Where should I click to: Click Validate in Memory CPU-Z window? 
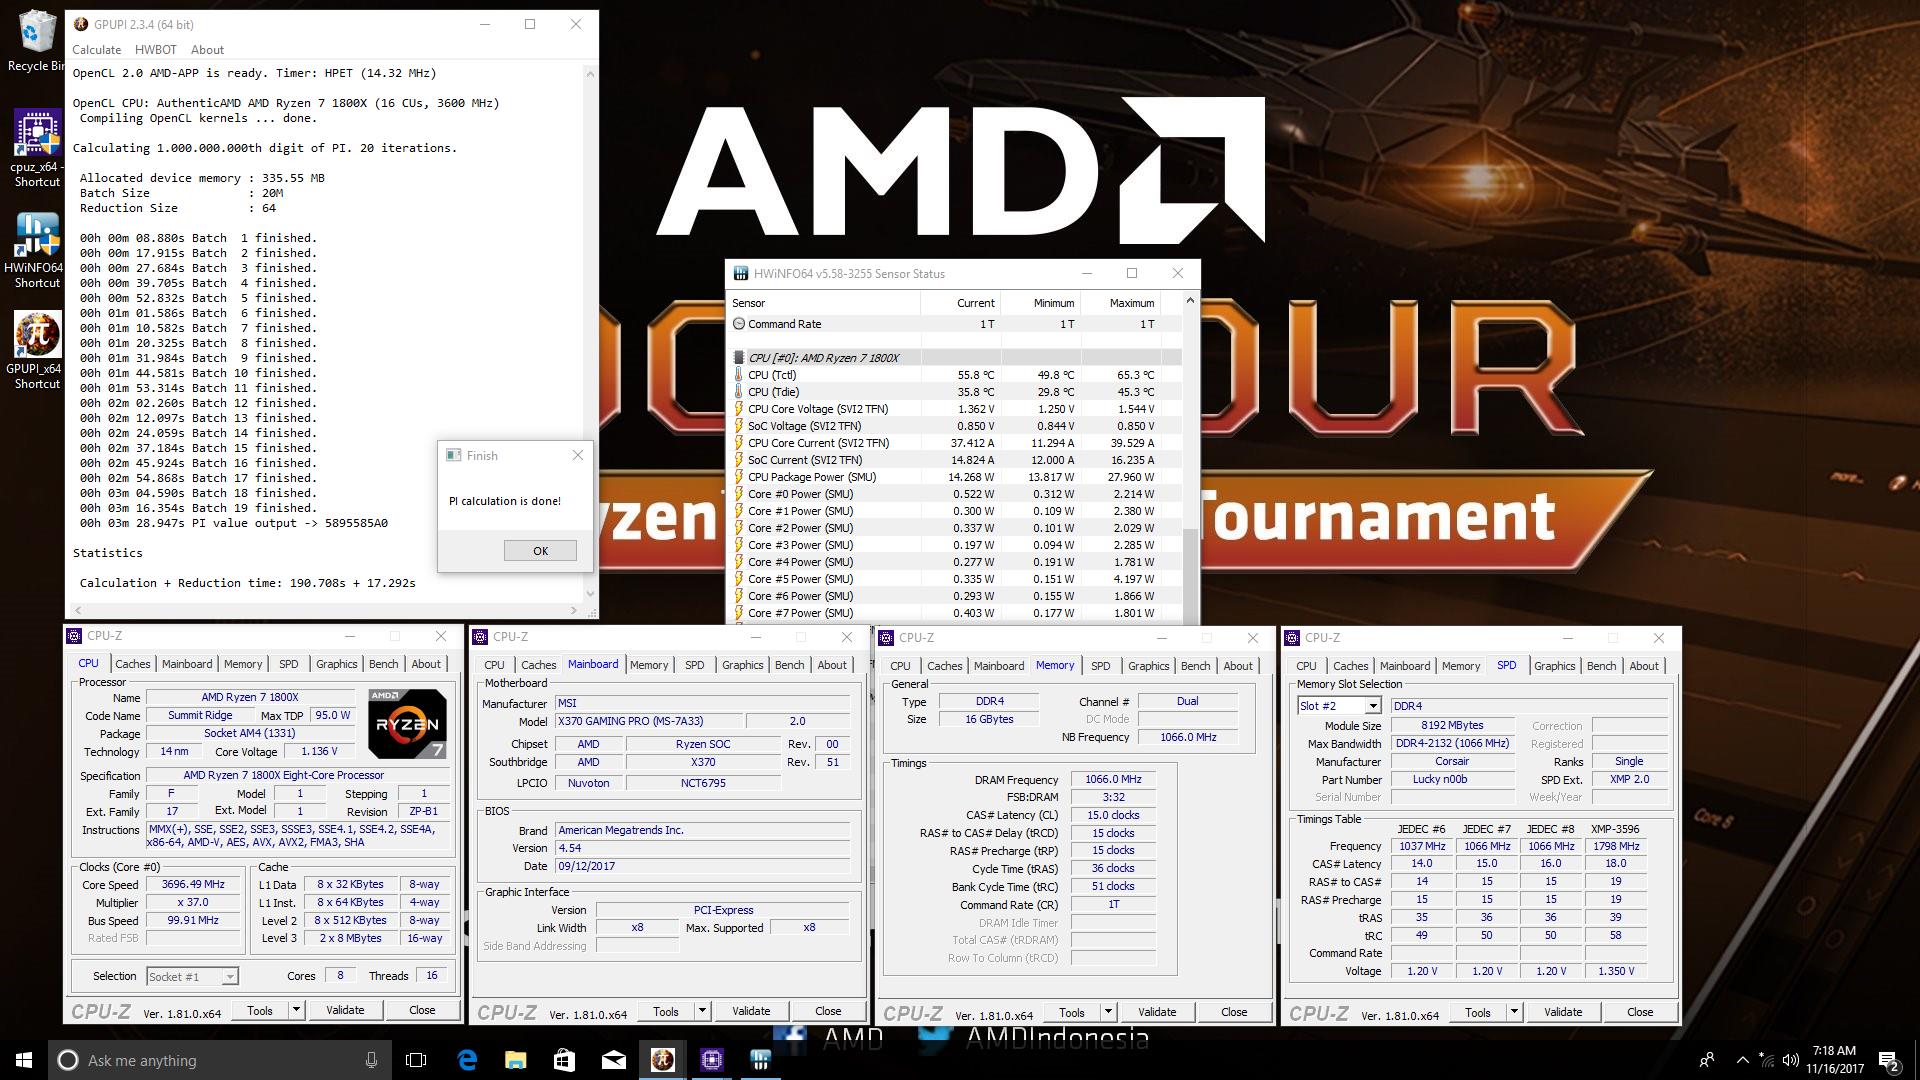[1157, 1013]
